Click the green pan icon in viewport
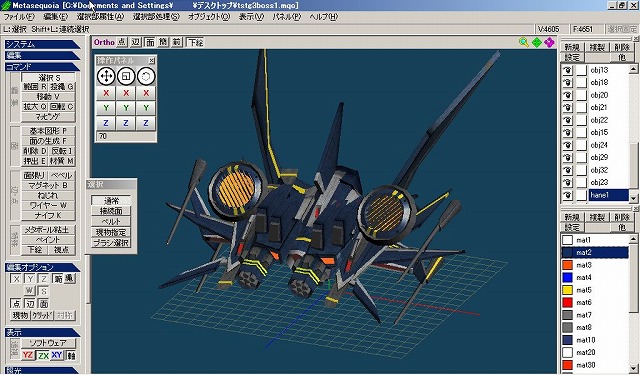Viewport: 640px width, 375px height. [x=537, y=42]
